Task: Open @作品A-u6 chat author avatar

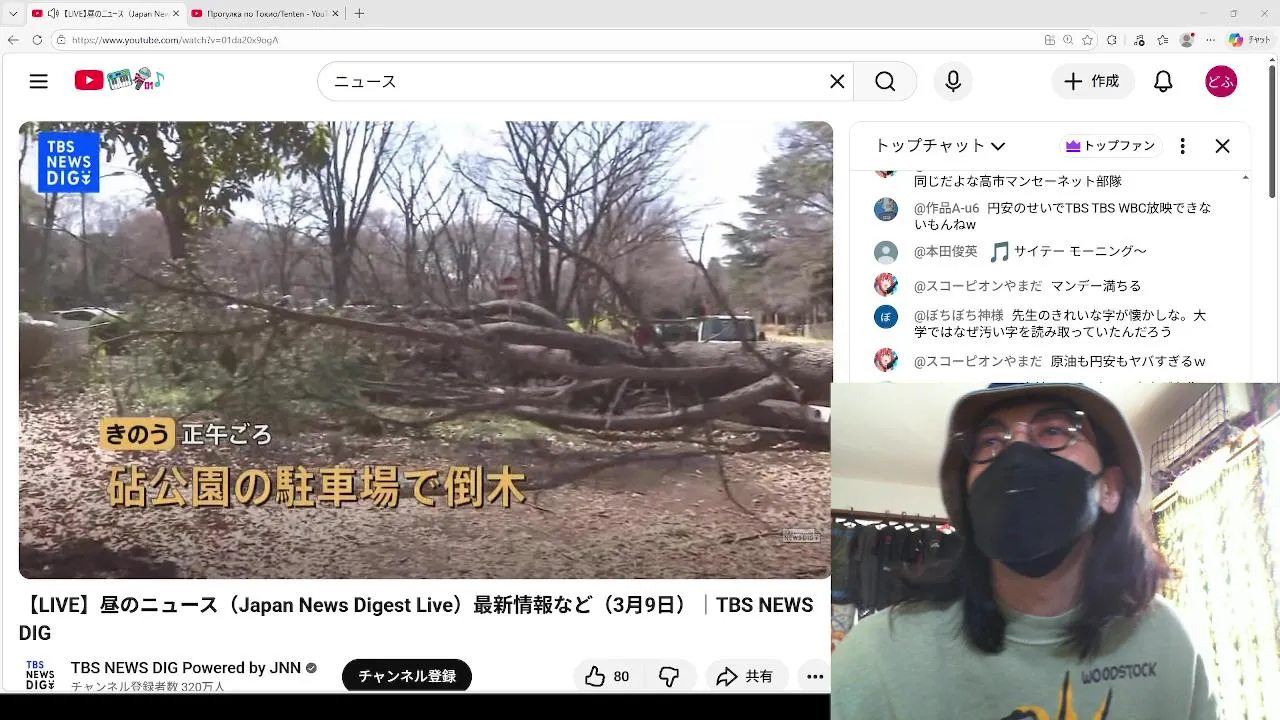Action: [886, 209]
